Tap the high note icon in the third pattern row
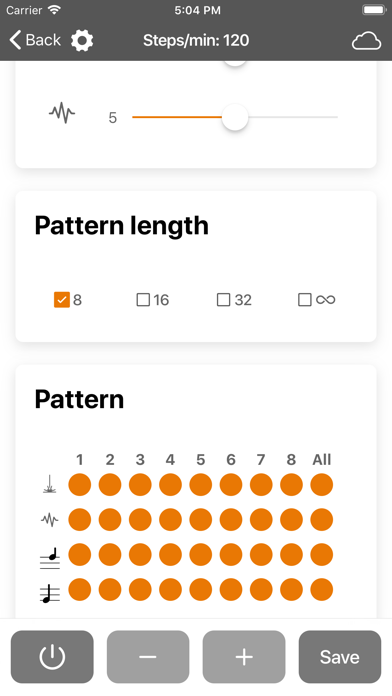The height and width of the screenshot is (696, 392). [x=50, y=558]
